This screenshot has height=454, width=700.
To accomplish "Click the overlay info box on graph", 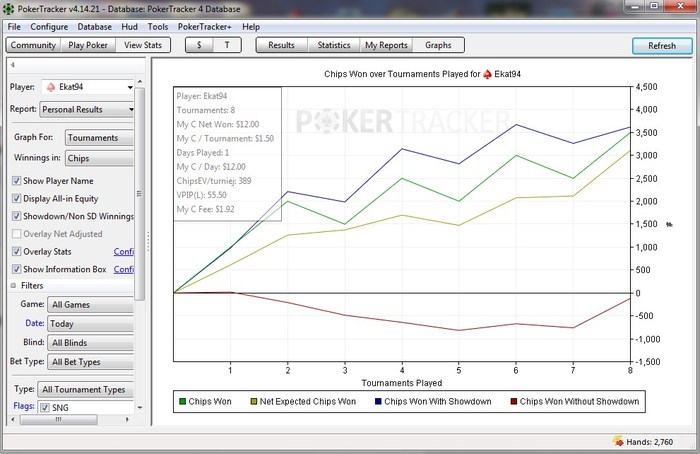I will [227, 154].
